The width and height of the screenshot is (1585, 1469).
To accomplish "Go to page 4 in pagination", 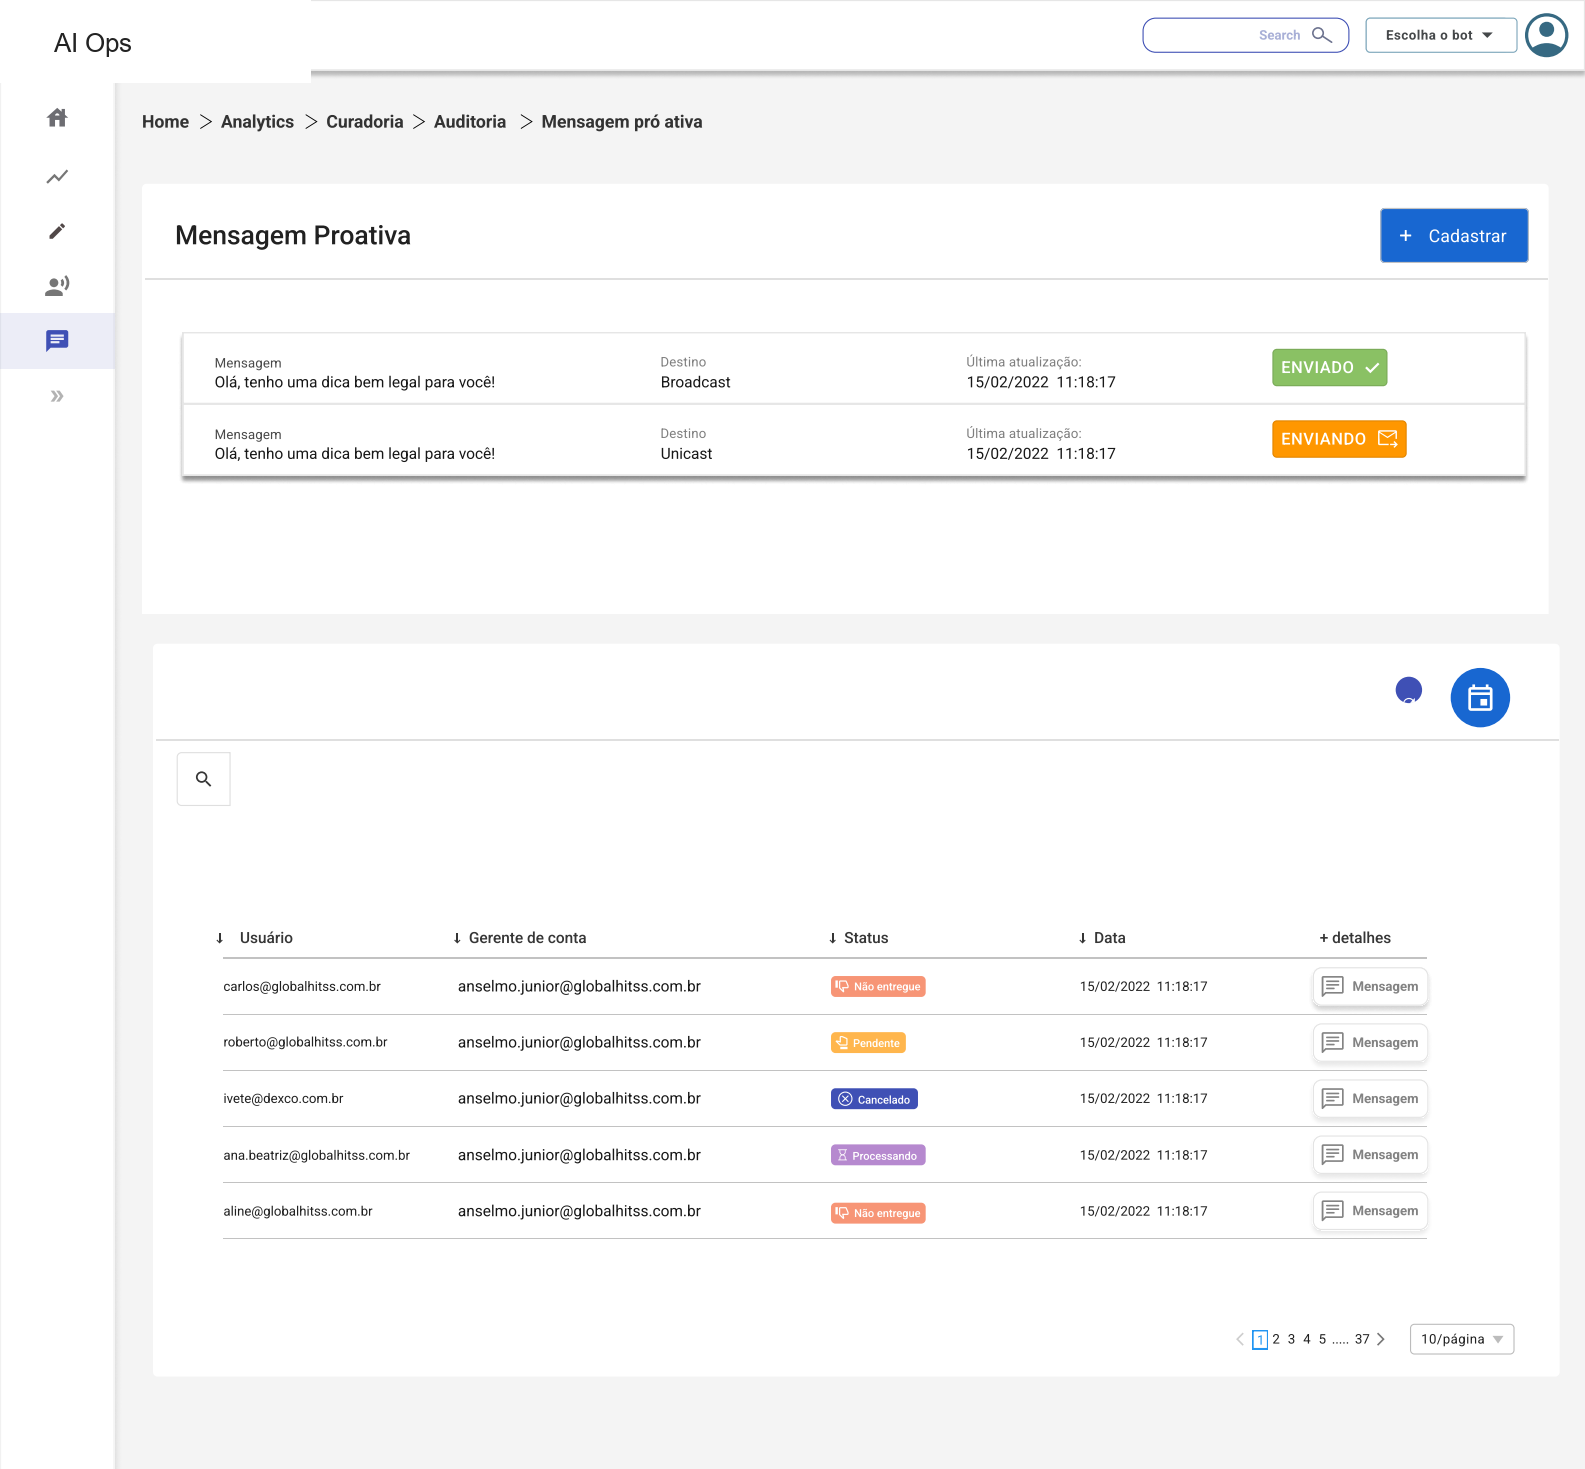I will tap(1307, 1339).
